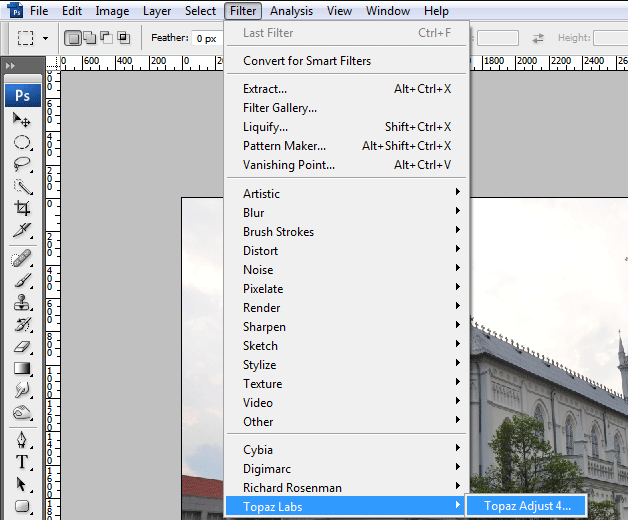This screenshot has width=628, height=520.
Task: Open the Analysis menu
Action: (x=291, y=11)
